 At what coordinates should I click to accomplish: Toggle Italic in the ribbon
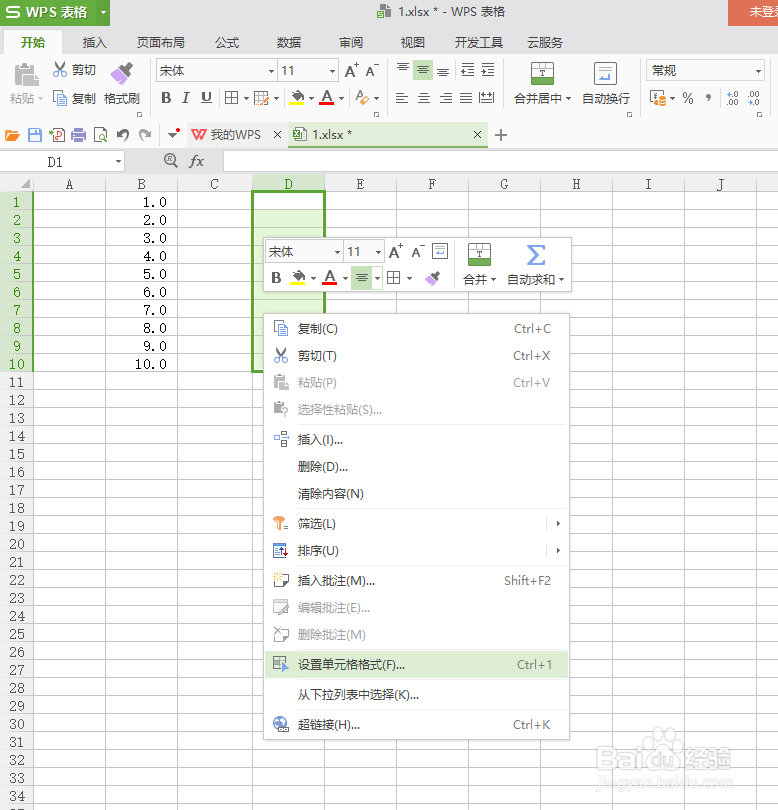pos(185,98)
